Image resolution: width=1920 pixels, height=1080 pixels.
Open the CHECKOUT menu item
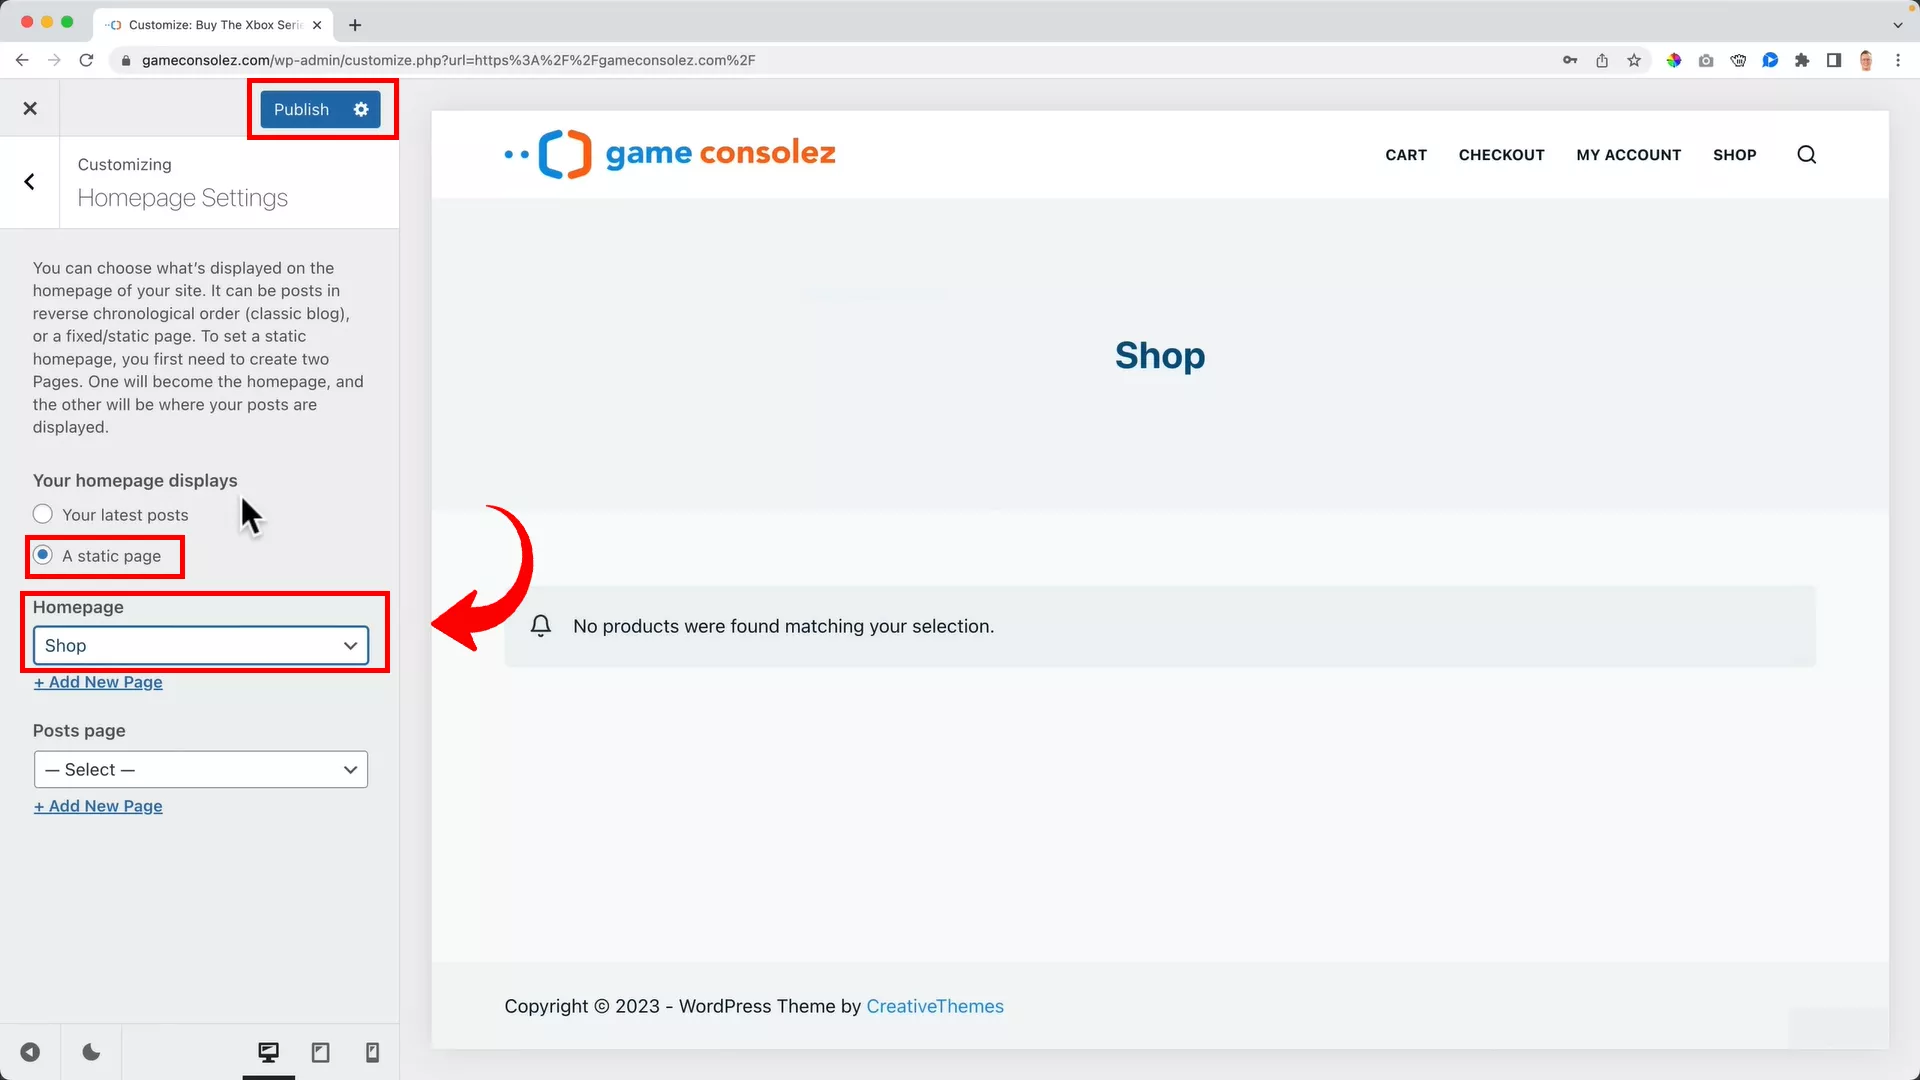(1501, 155)
